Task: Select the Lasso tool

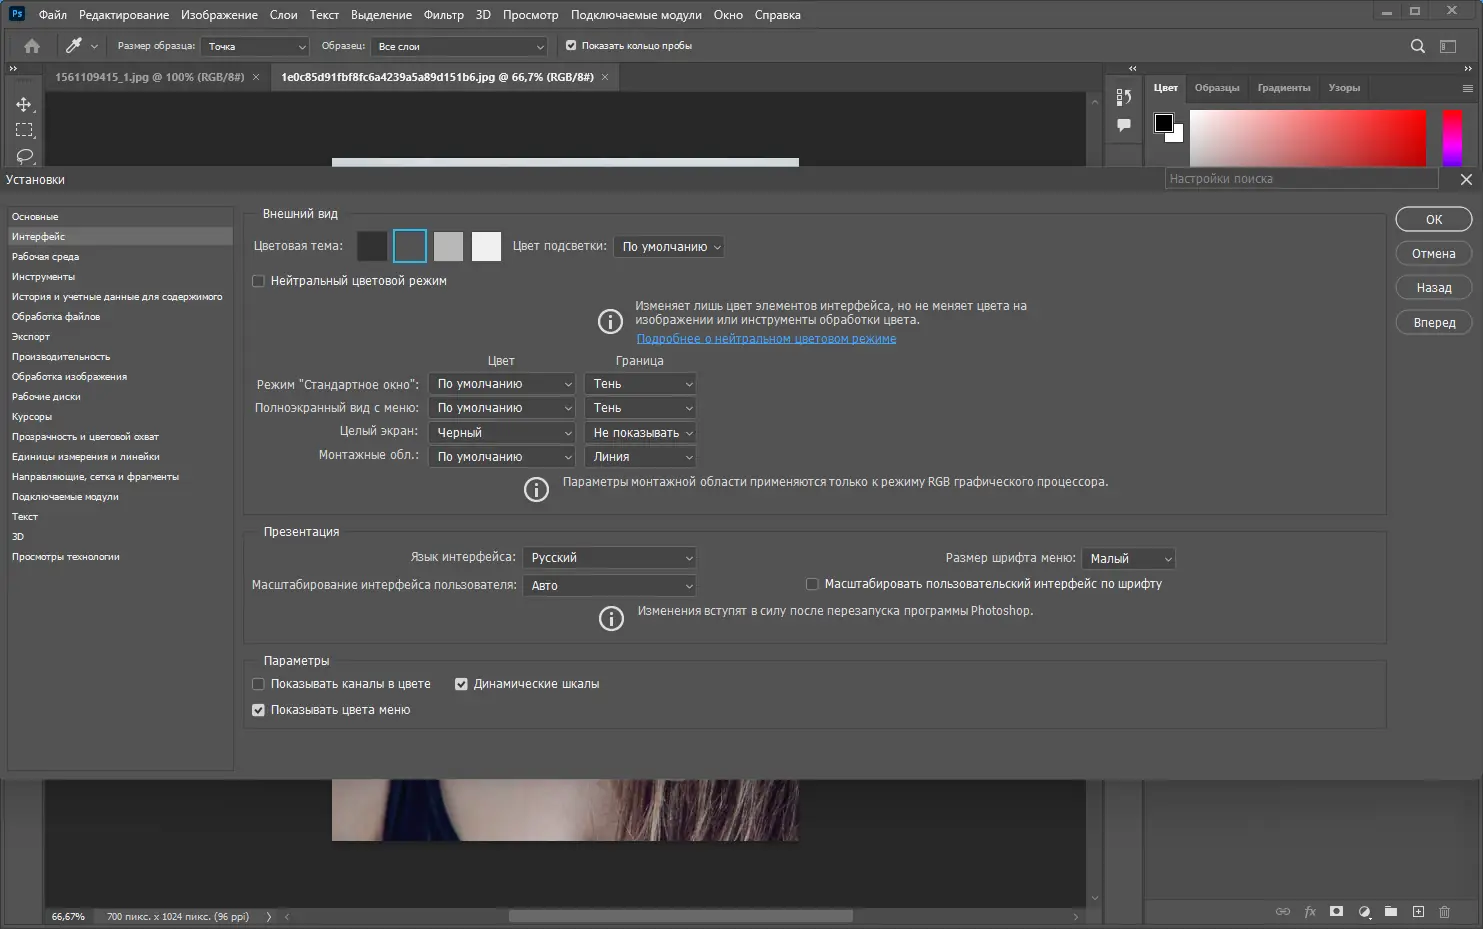Action: [23, 157]
